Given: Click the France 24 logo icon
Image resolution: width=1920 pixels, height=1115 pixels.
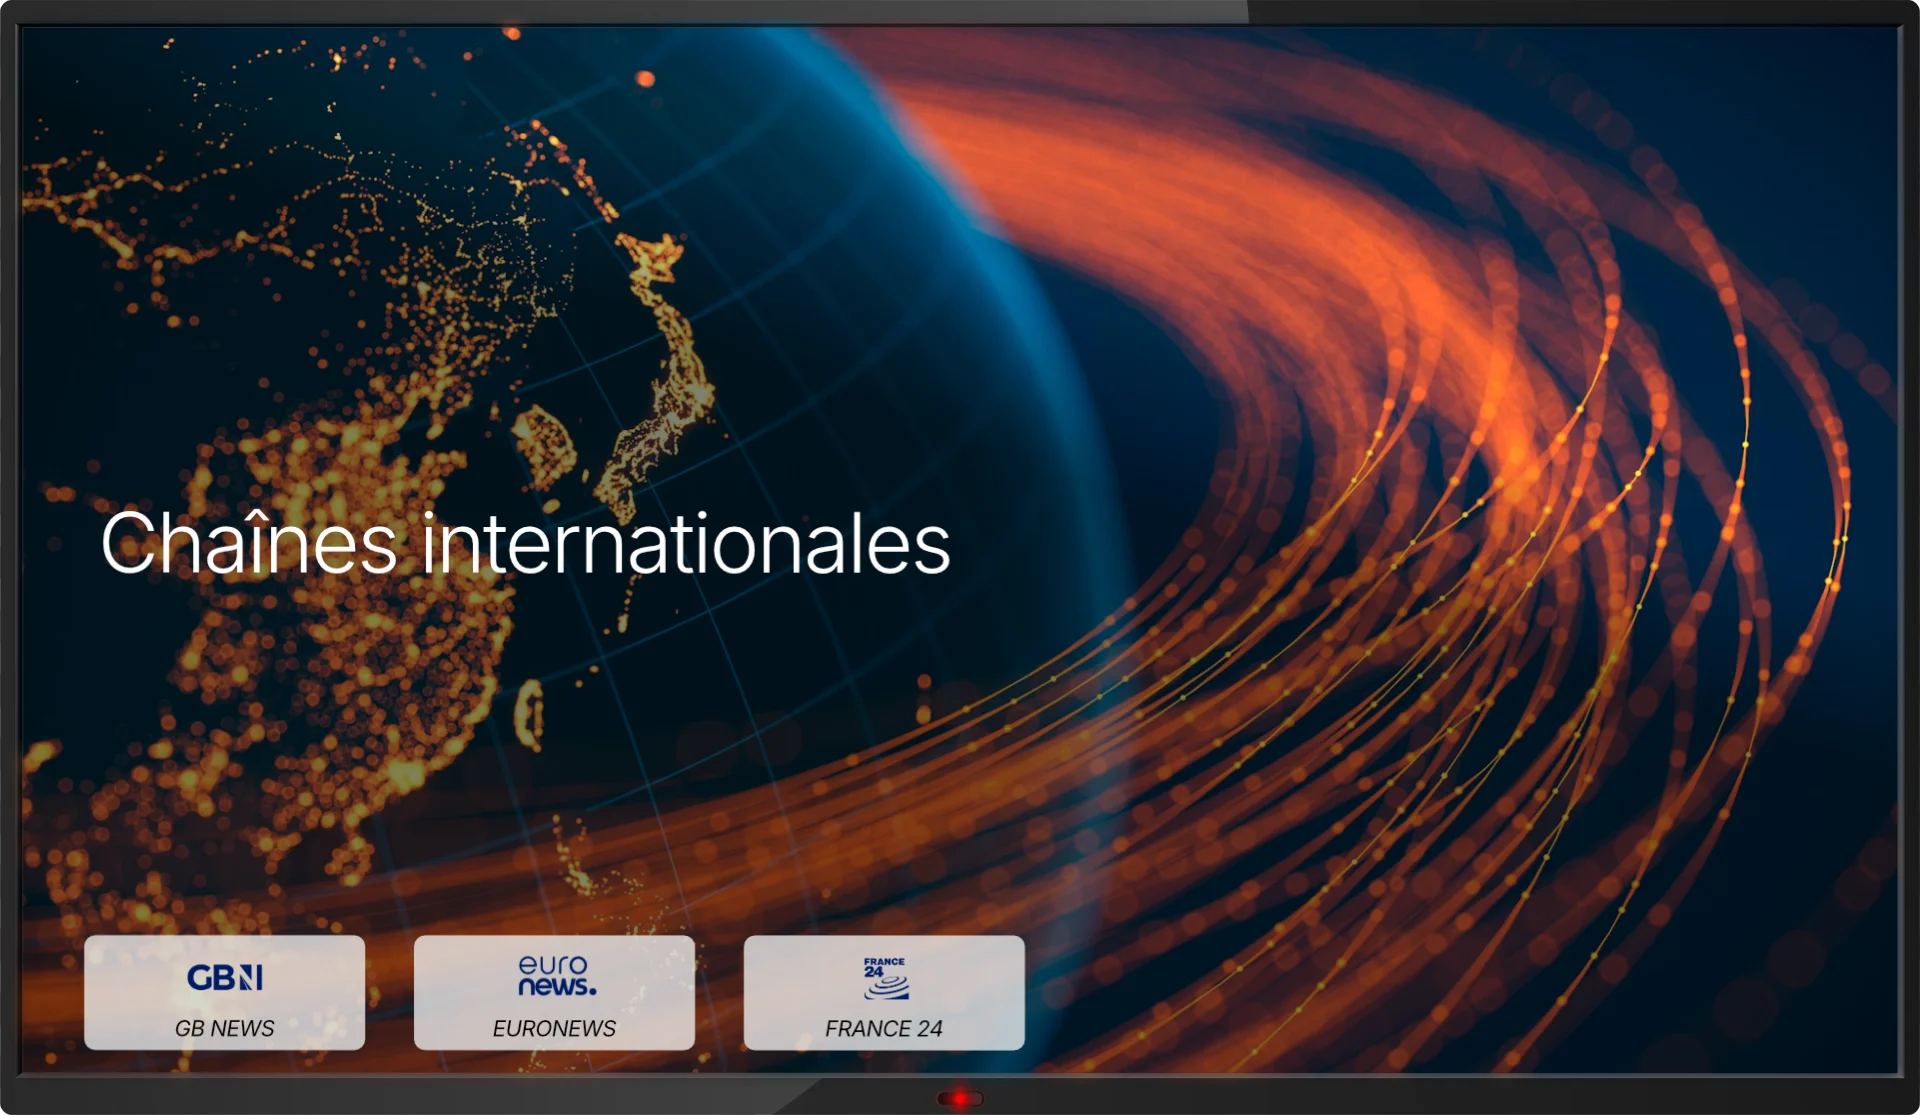Looking at the screenshot, I should [x=885, y=978].
